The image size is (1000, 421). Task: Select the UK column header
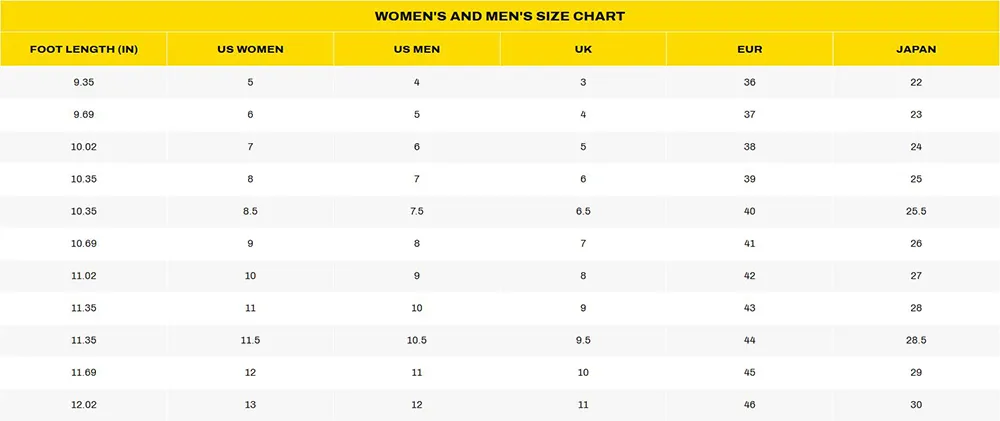coord(583,49)
